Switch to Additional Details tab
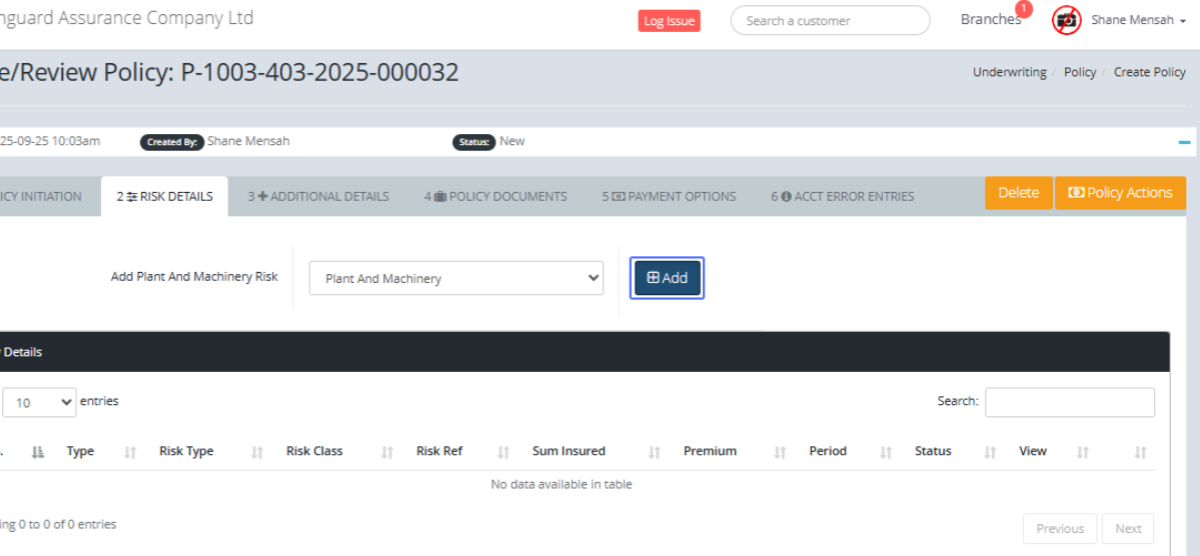 click(318, 197)
